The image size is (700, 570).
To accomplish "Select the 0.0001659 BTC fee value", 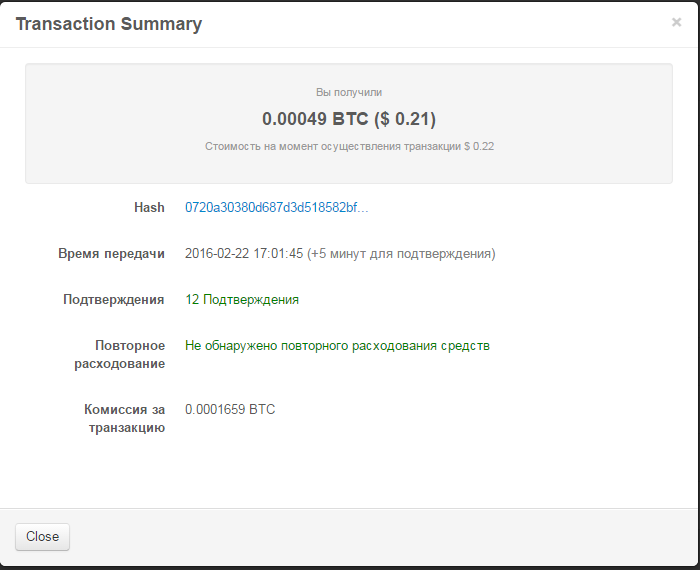I will point(230,409).
